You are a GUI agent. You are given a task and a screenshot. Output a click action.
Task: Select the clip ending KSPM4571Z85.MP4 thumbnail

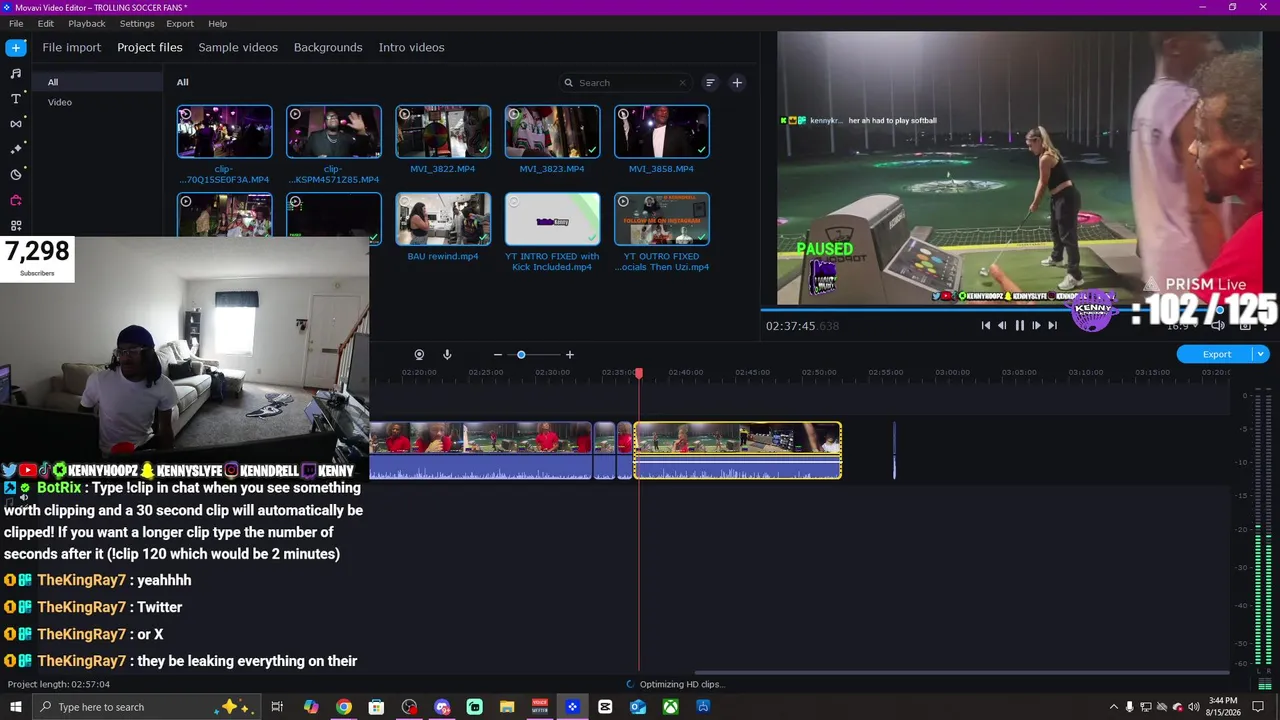[x=333, y=132]
